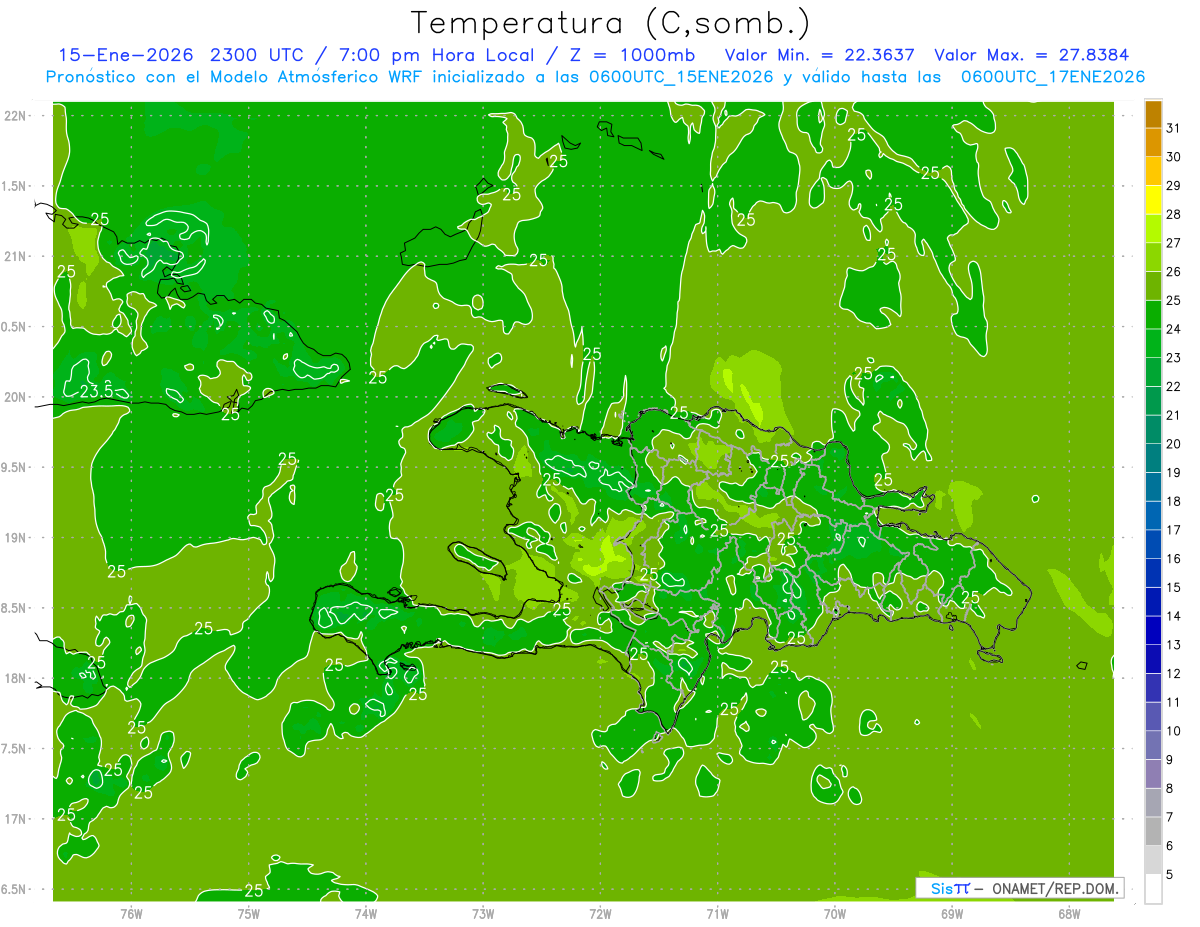Screen dimensions: 1200x927
Task: Click the '18' color scale label
Action: (1173, 501)
